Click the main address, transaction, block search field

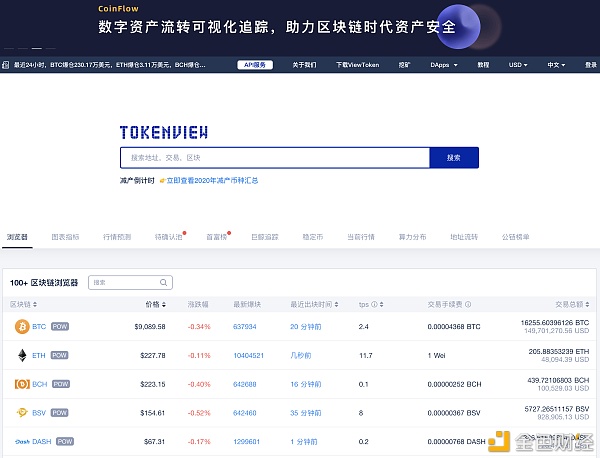275,158
